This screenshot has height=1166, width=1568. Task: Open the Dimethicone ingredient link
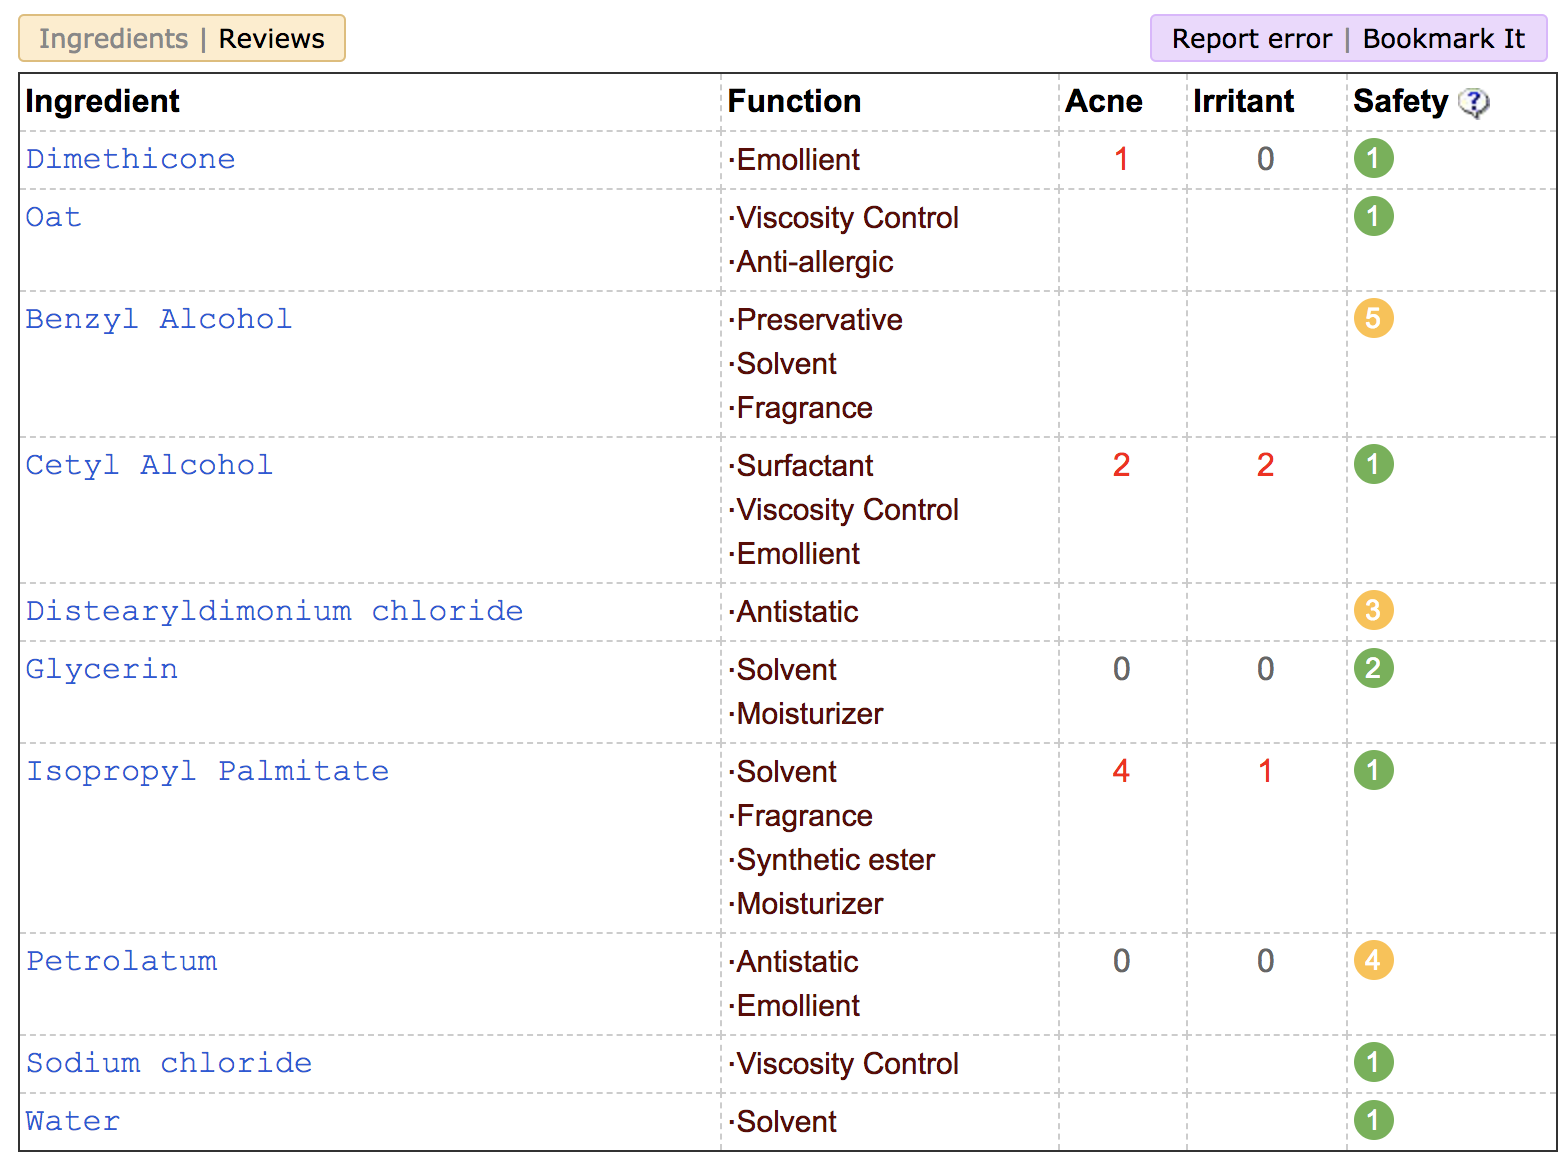point(131,159)
